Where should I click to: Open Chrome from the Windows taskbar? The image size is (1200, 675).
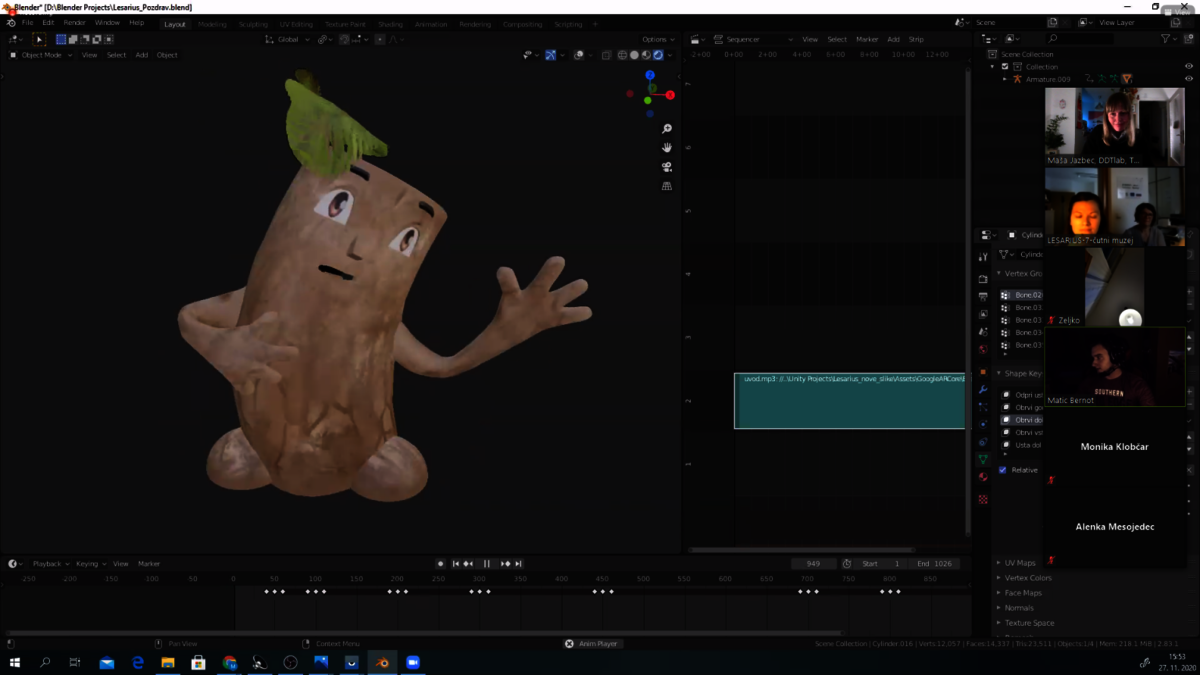(229, 662)
